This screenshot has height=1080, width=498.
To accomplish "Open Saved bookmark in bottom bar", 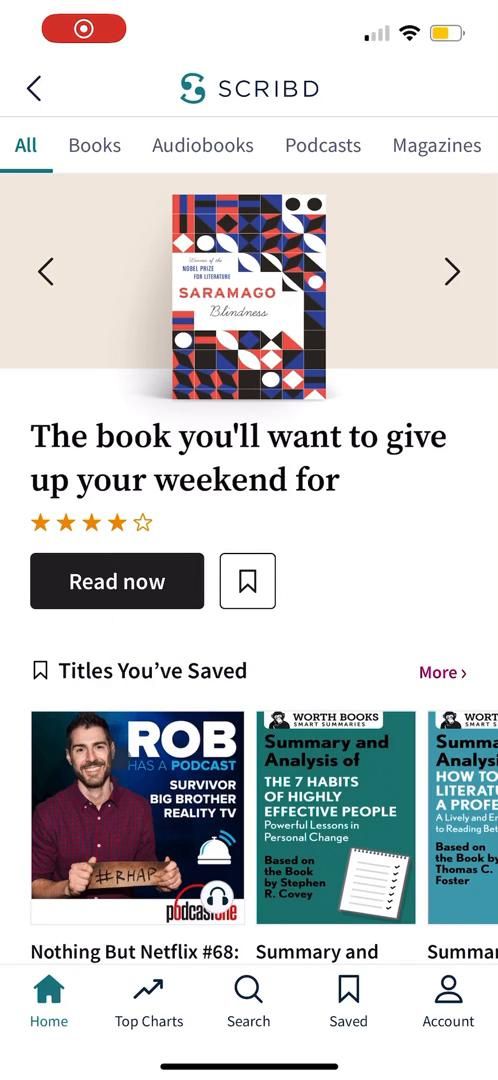I will click(349, 991).
